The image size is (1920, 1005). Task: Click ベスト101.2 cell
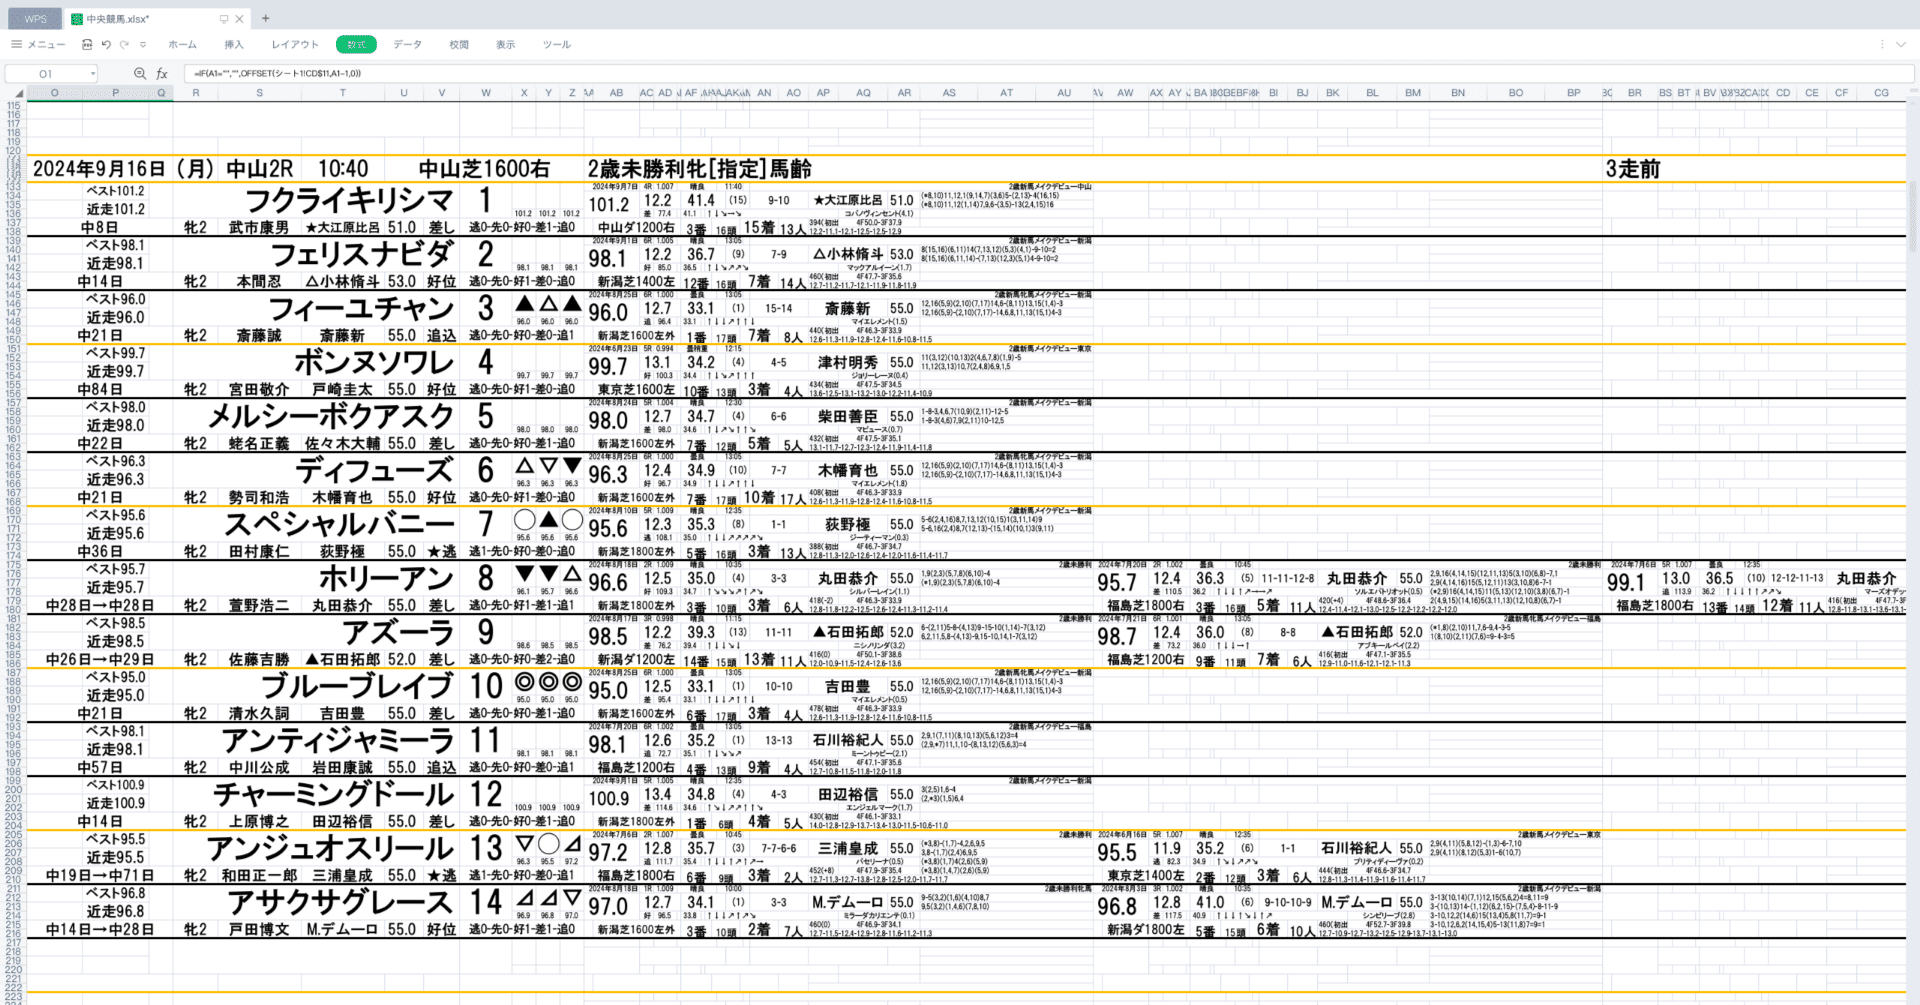click(115, 191)
